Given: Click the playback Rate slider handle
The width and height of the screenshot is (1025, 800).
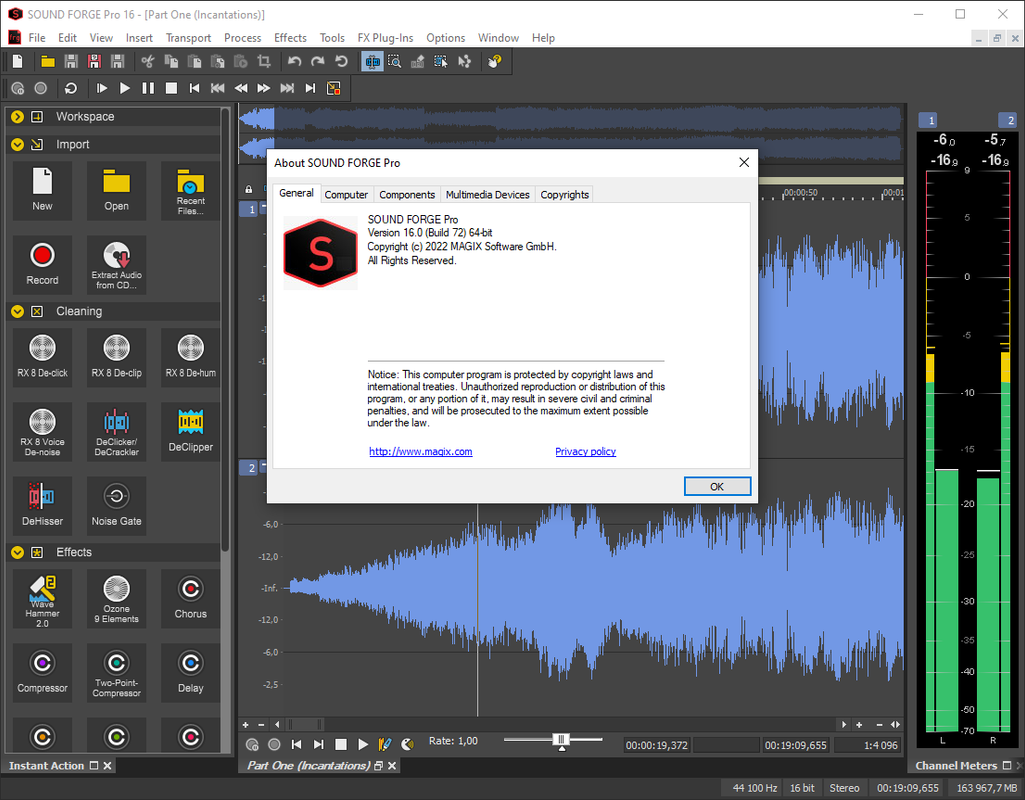Looking at the screenshot, I should 561,741.
